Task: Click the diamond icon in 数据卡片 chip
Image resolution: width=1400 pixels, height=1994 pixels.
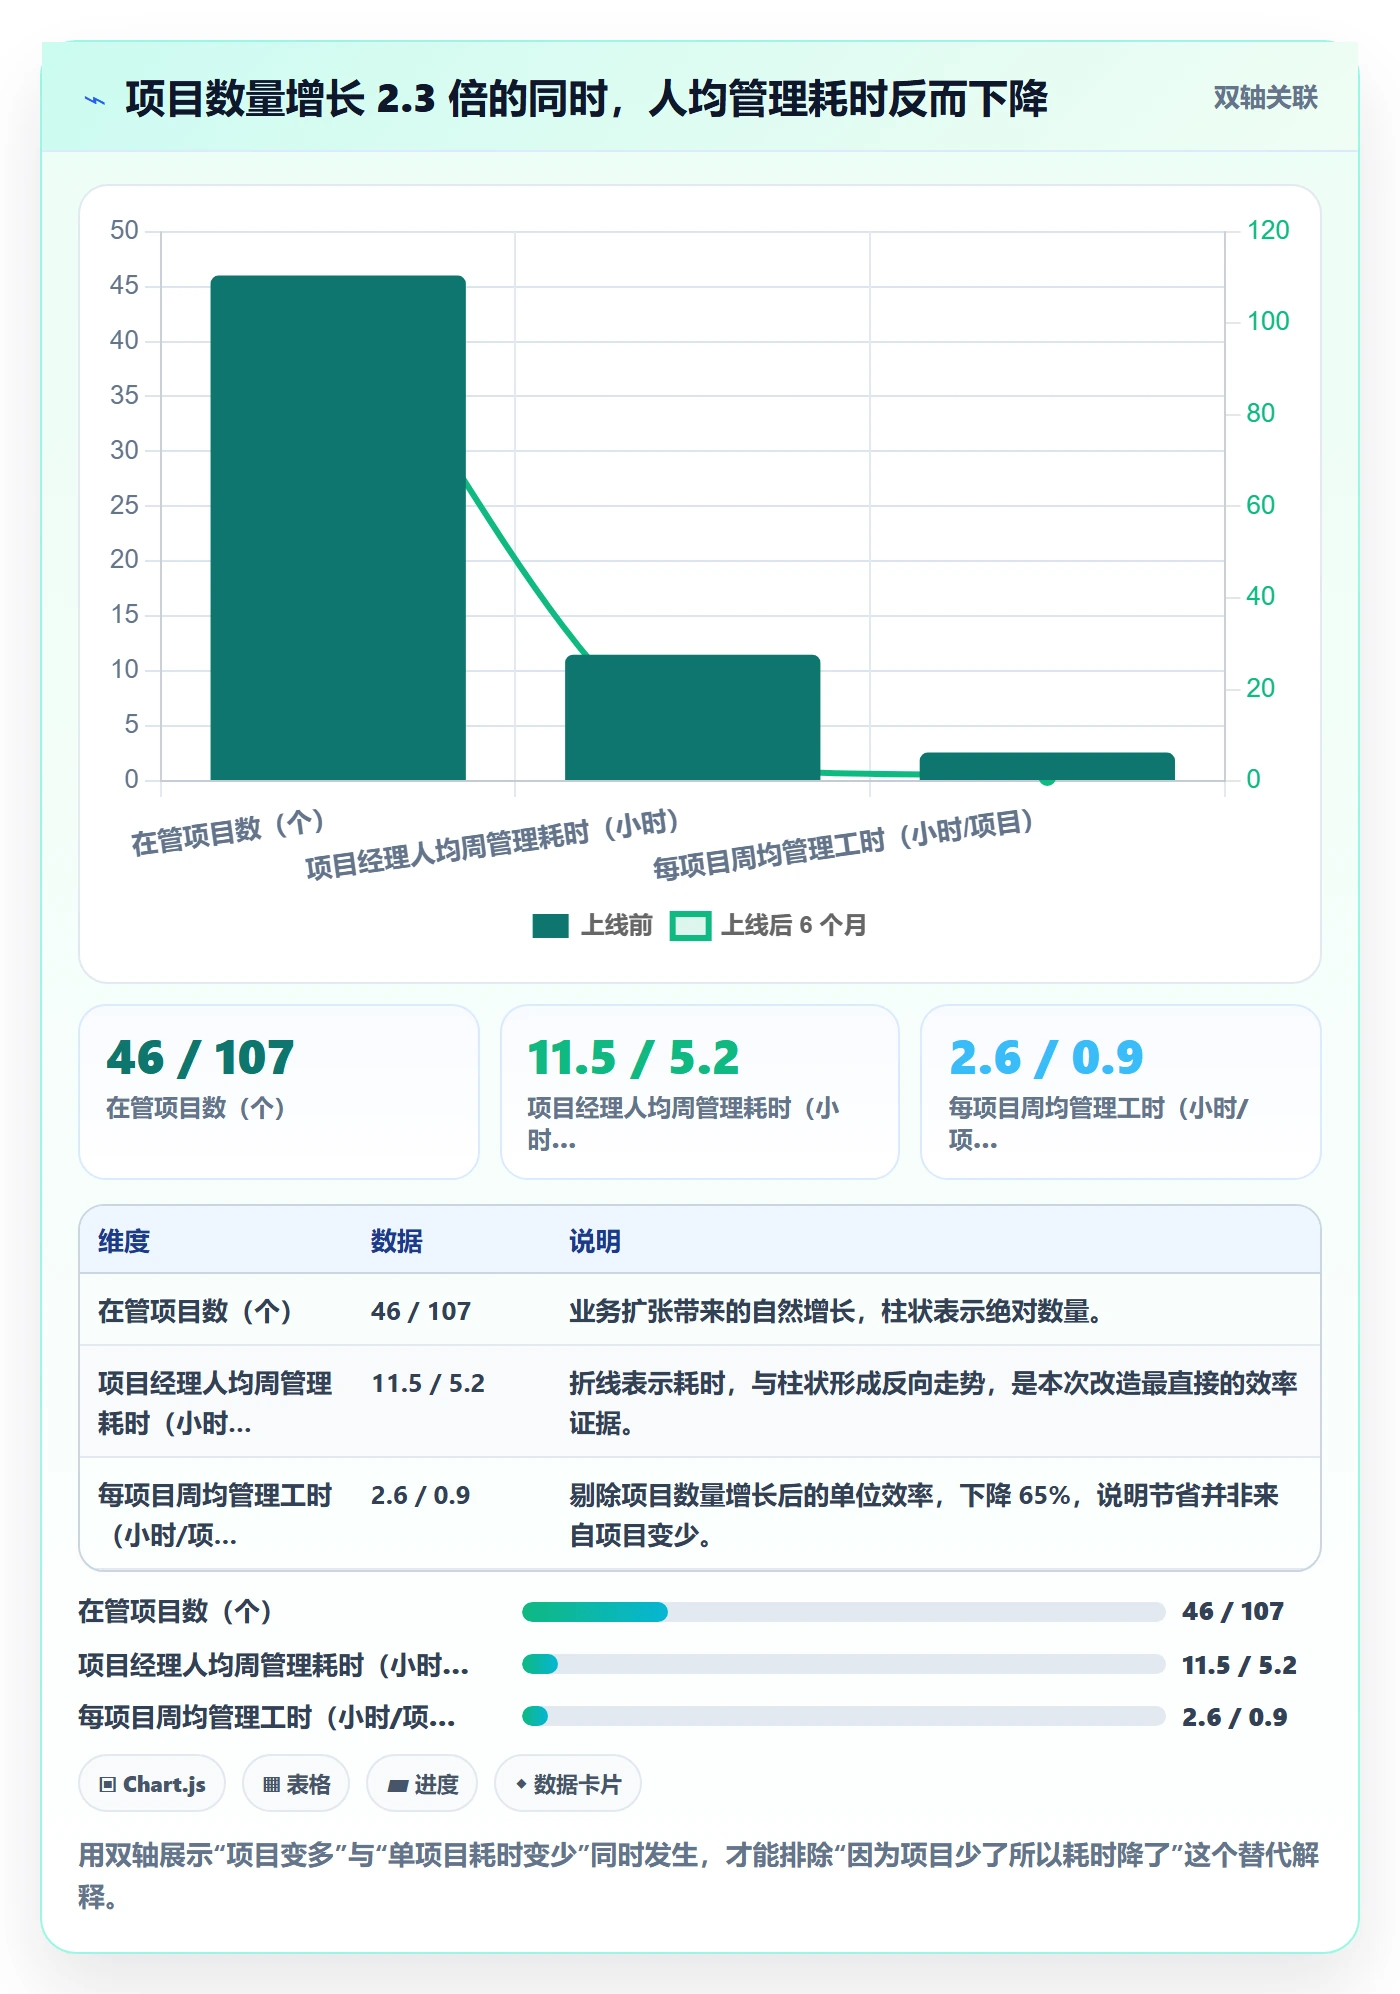Action: 521,1784
